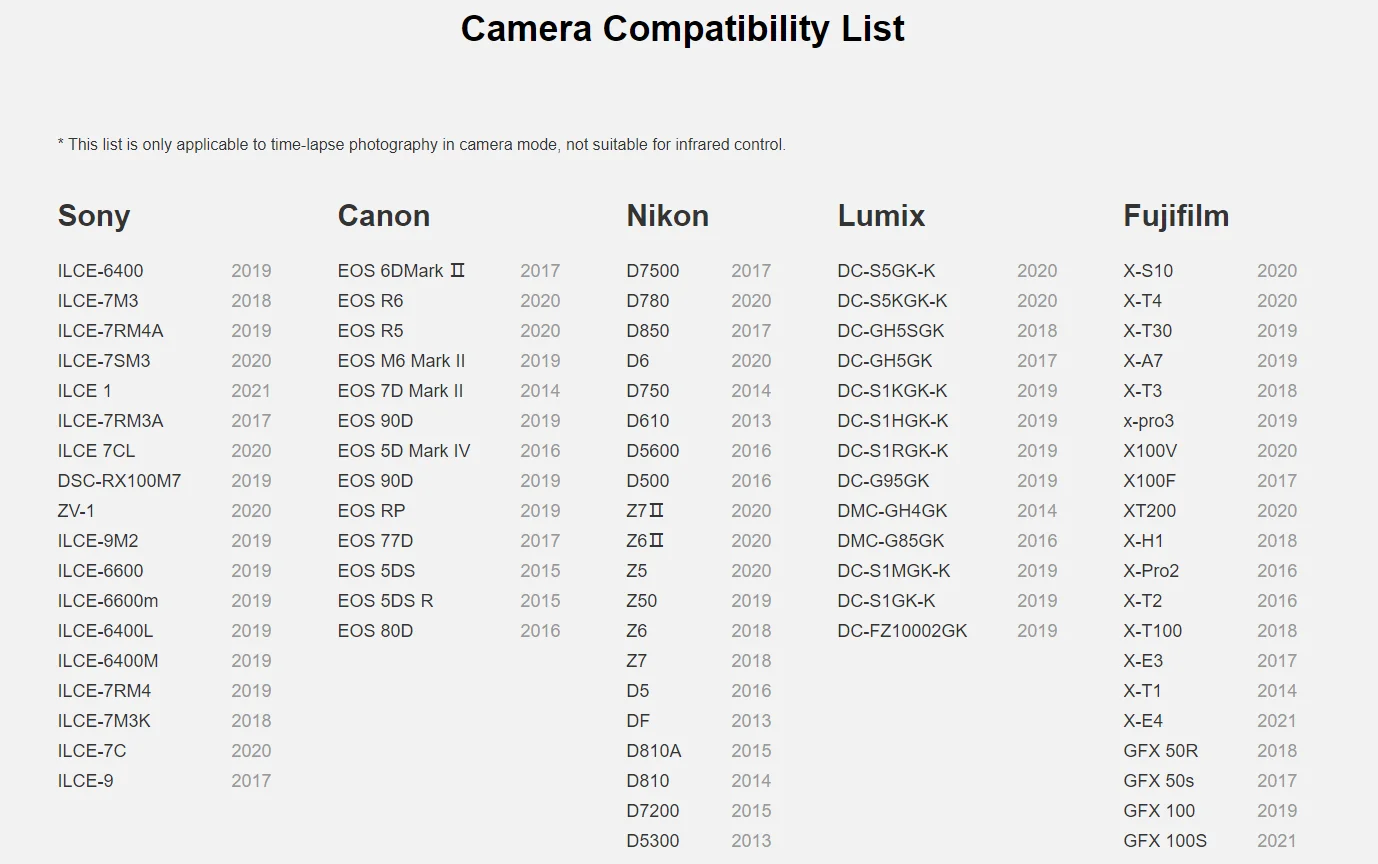The image size is (1378, 864).
Task: Click the "Fujifilm" brand heading
Action: (x=1176, y=216)
